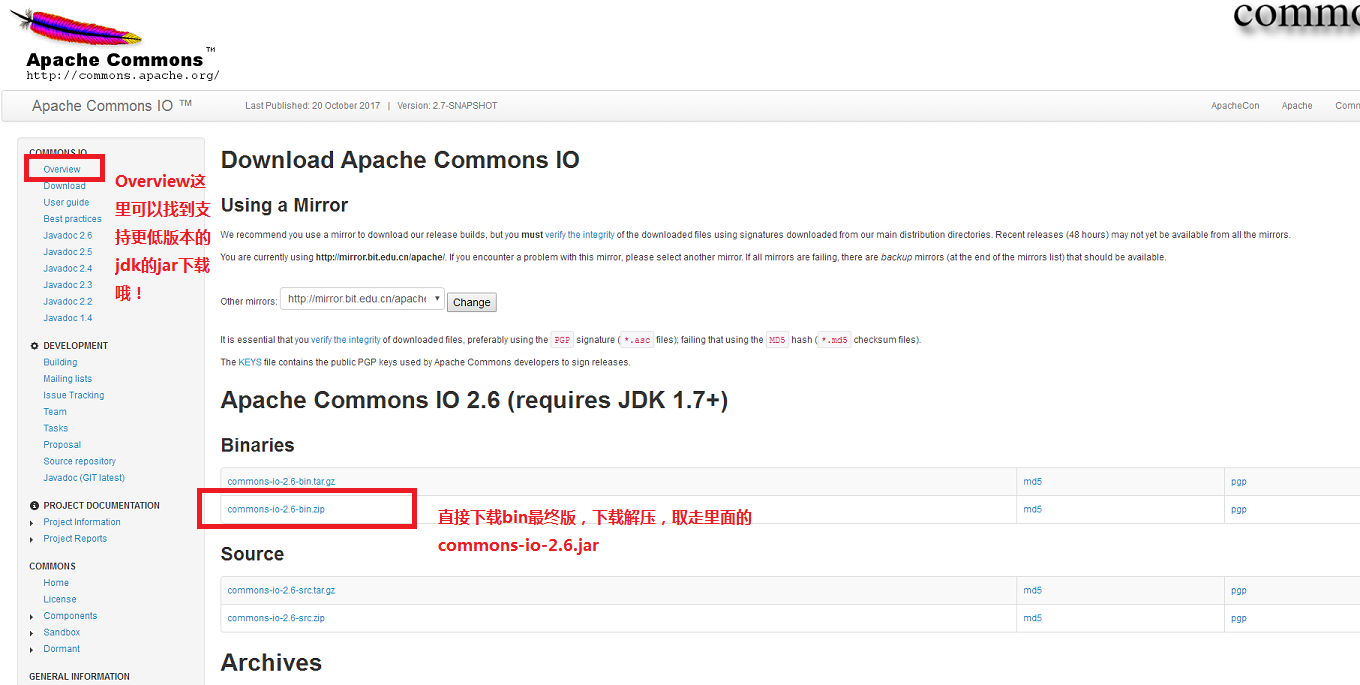Open pgp for commons-io-2.6-bin.tar.gz
The height and width of the screenshot is (685, 1360).
(1239, 482)
